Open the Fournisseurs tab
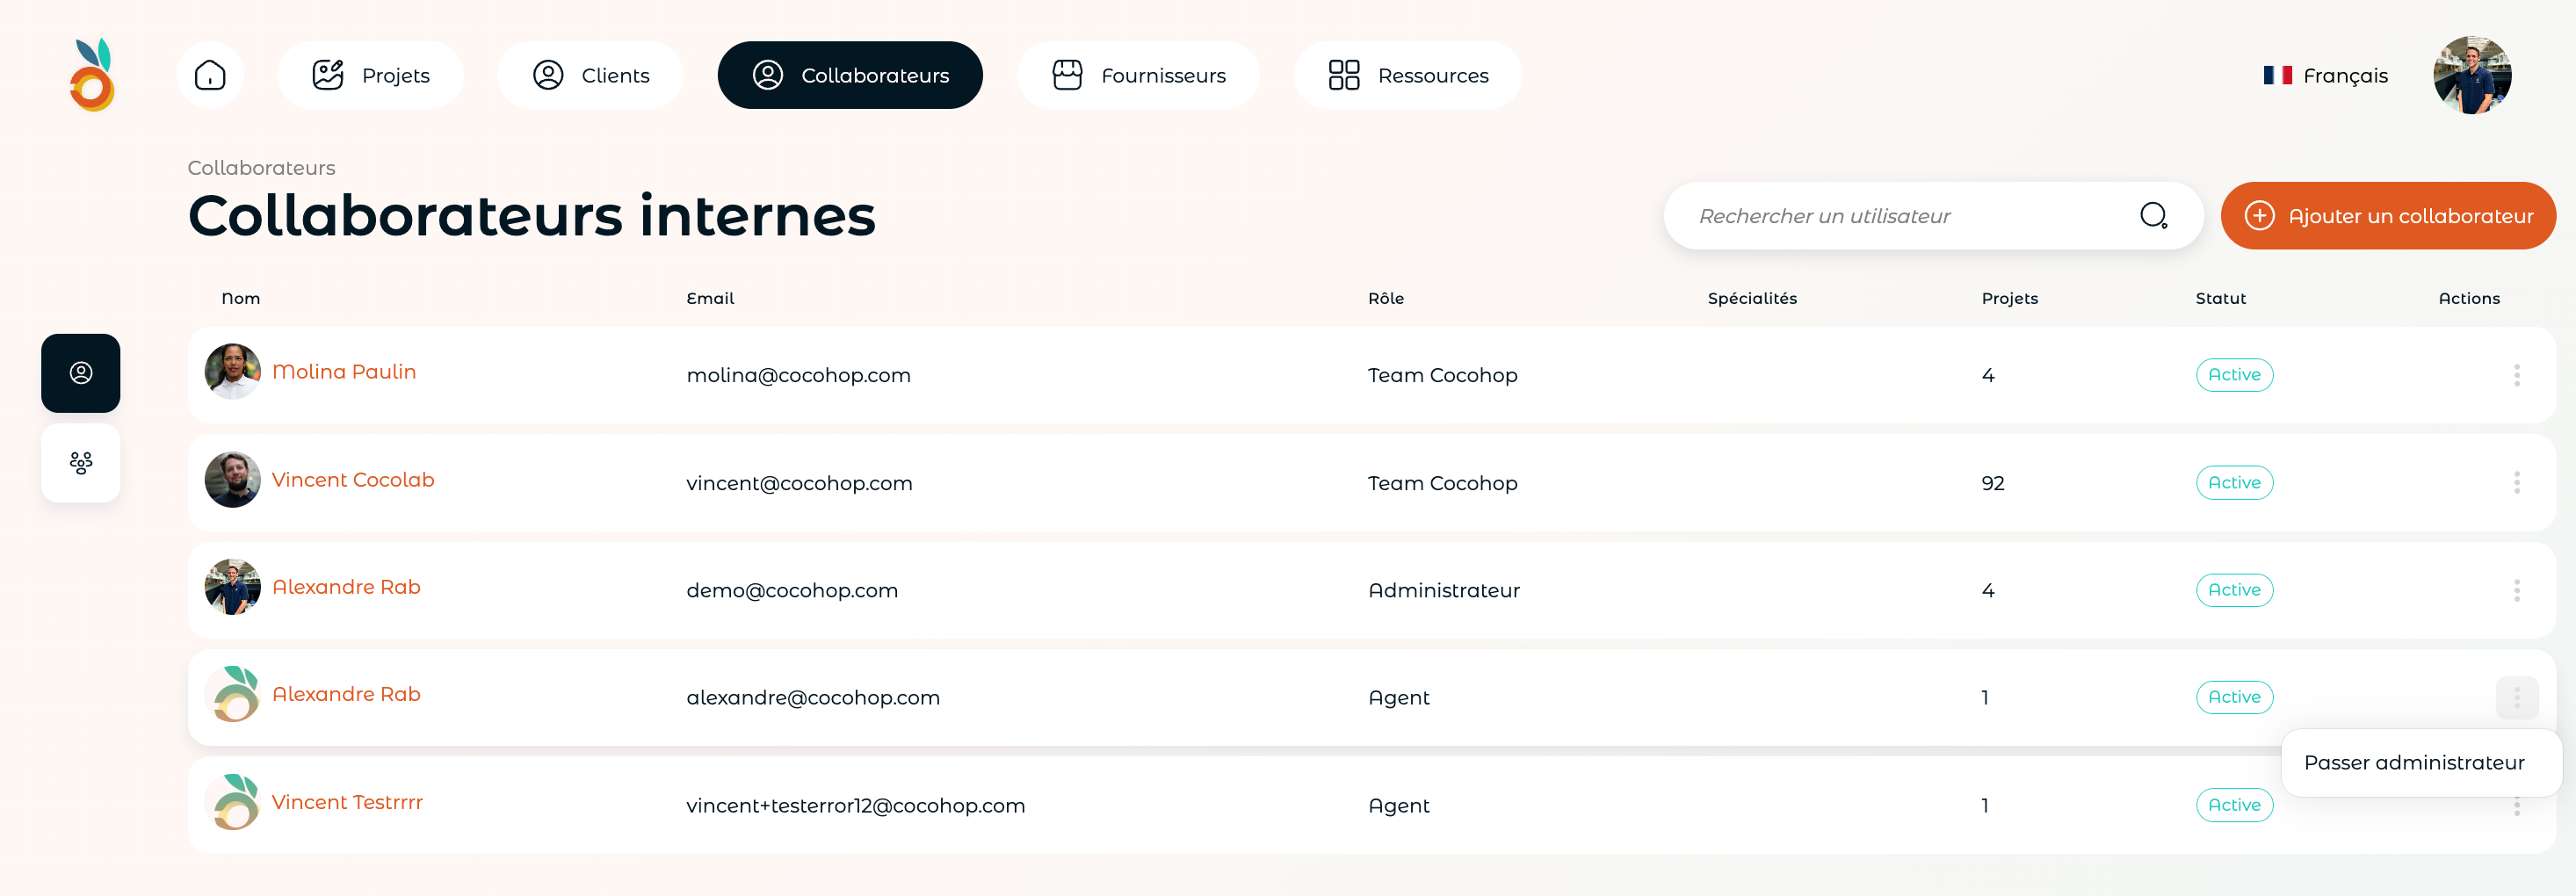 1138,75
